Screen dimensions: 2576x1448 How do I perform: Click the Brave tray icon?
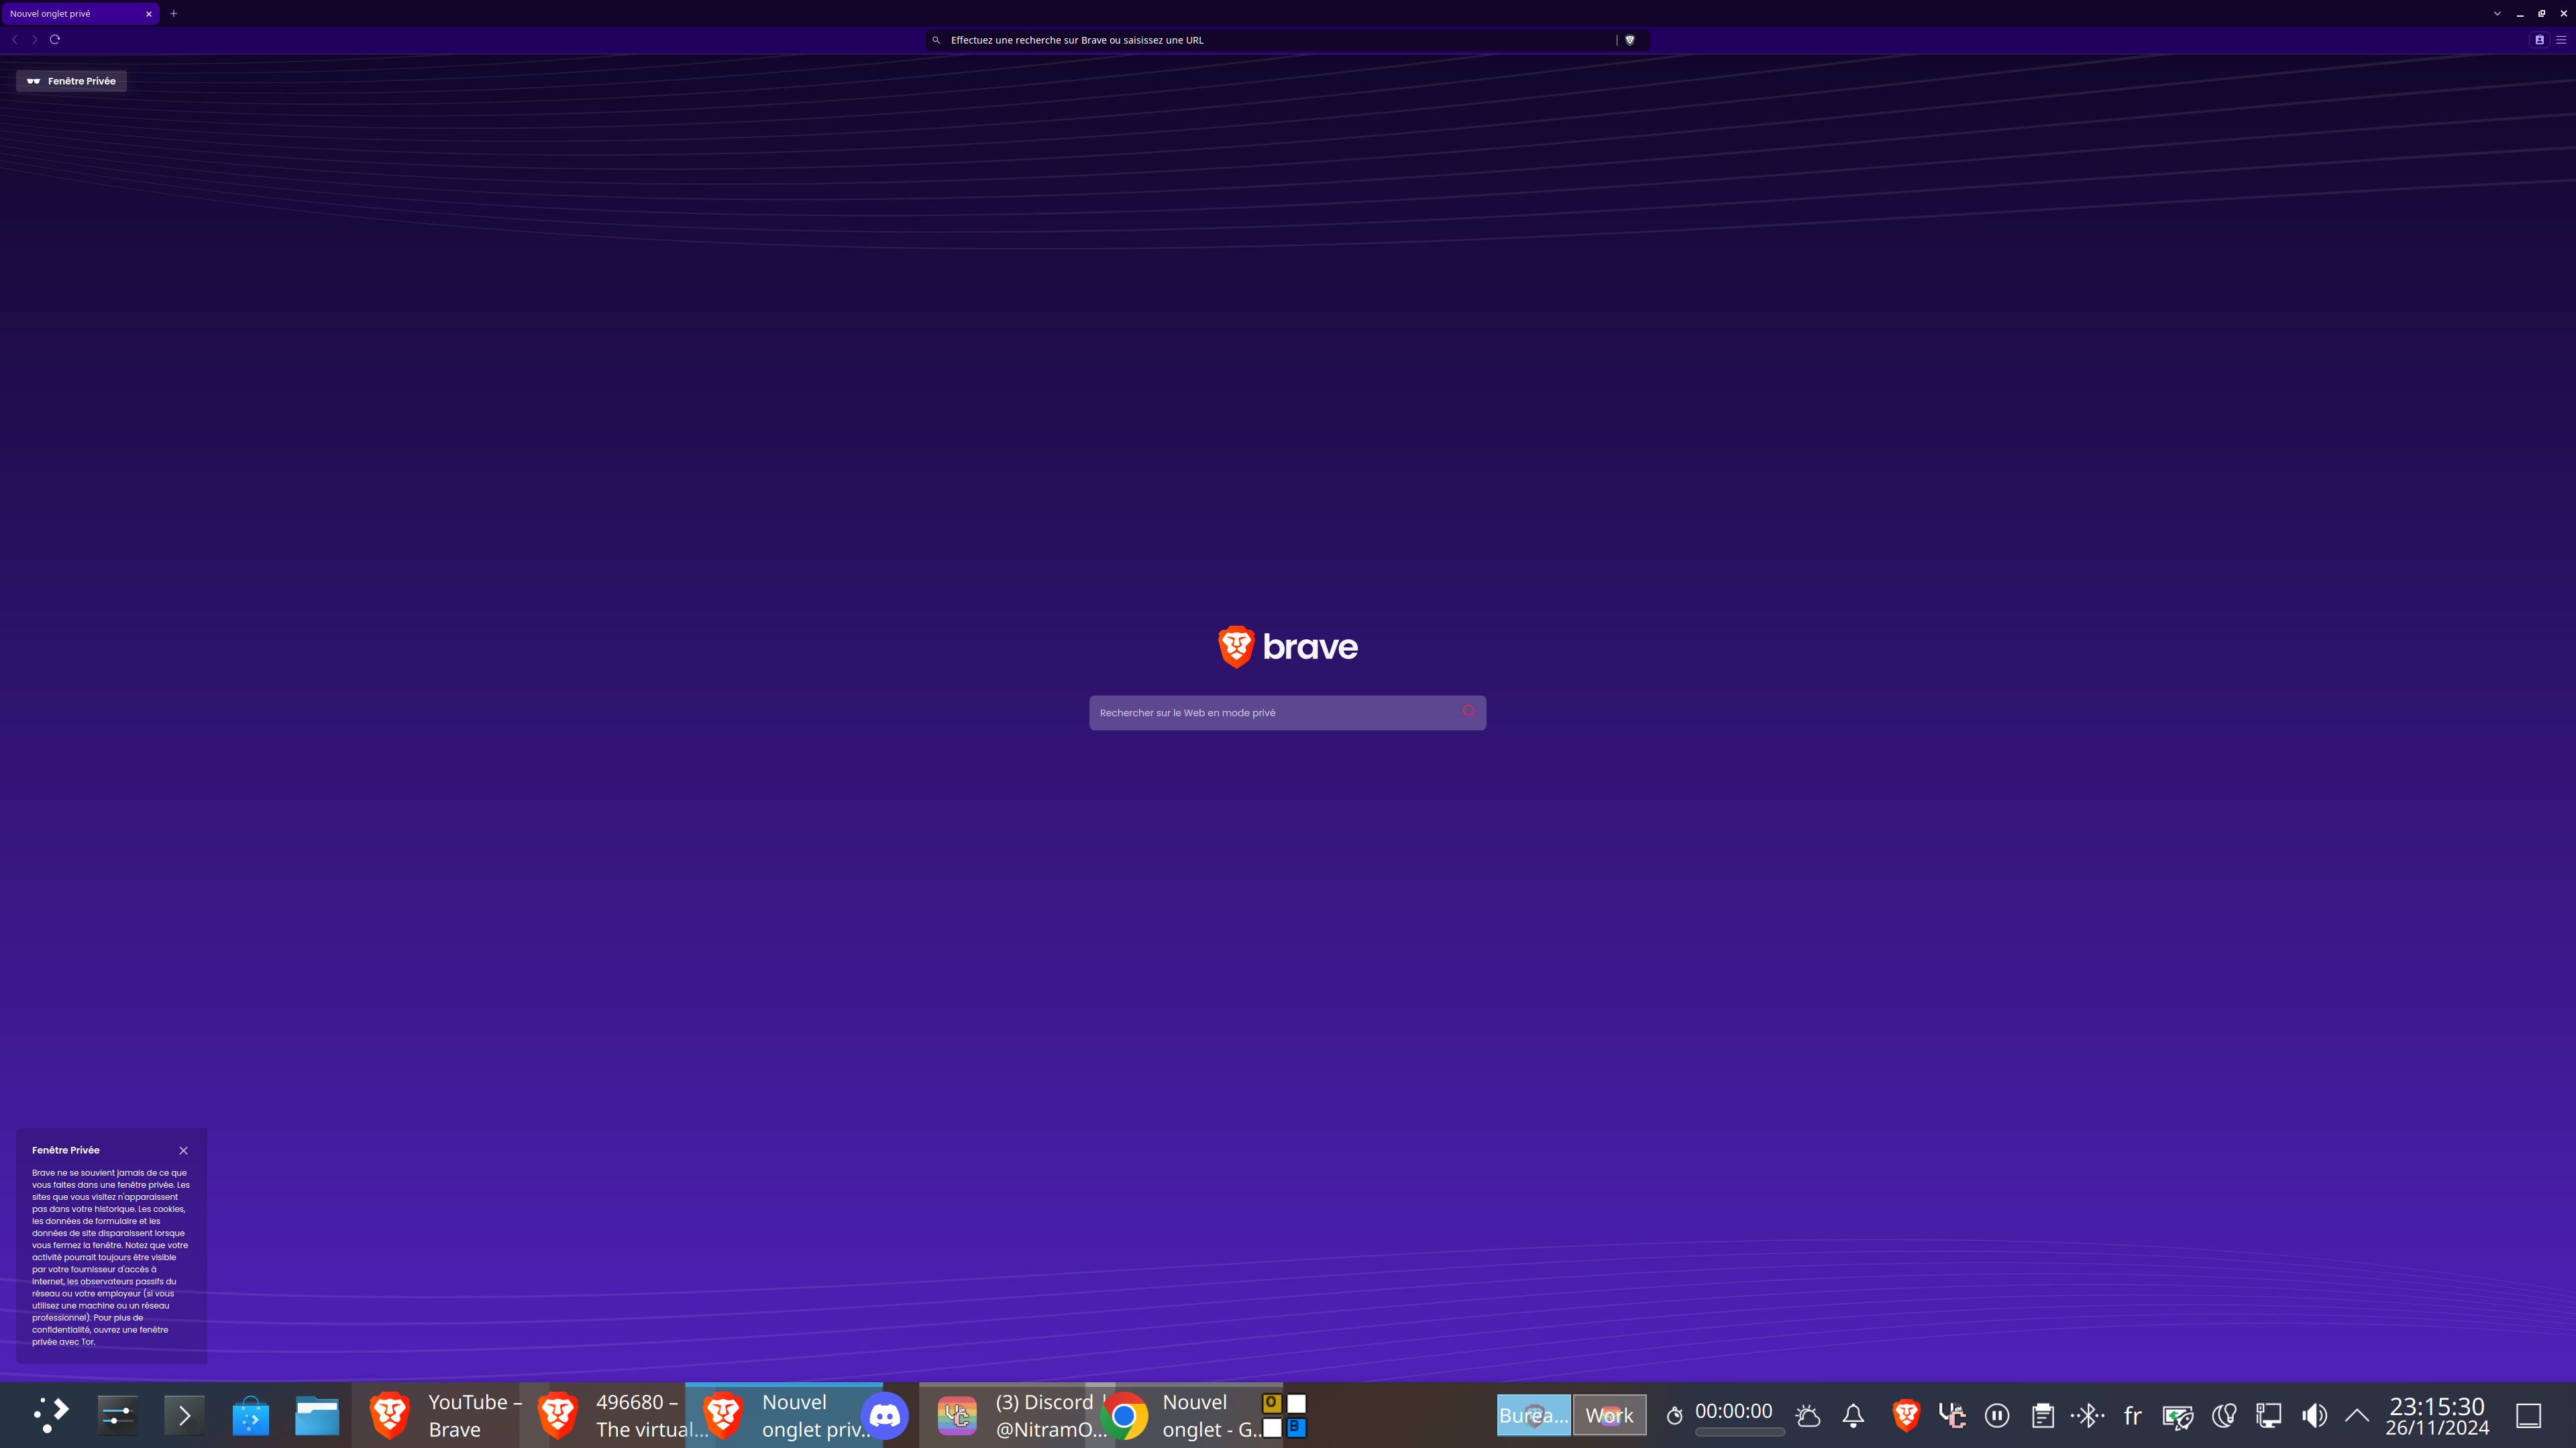pos(1907,1416)
